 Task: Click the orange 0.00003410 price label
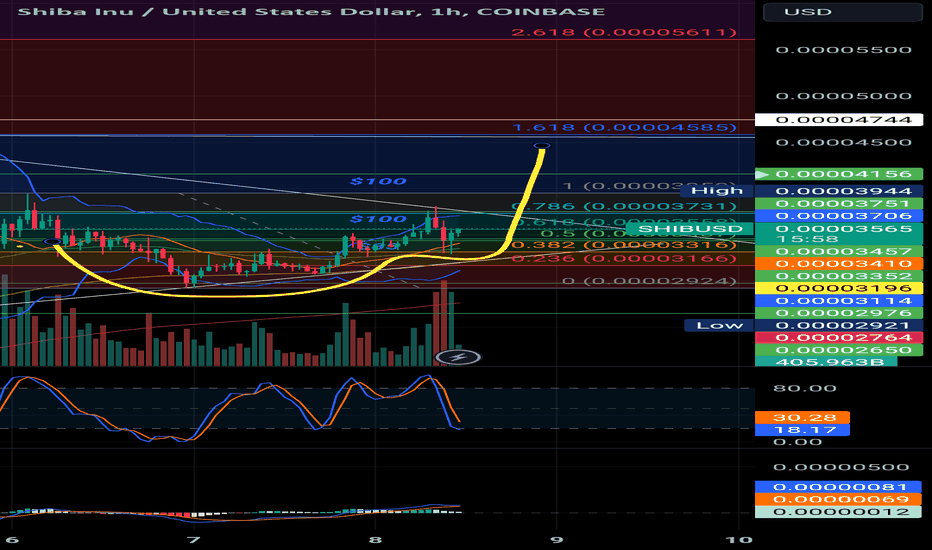(x=839, y=263)
